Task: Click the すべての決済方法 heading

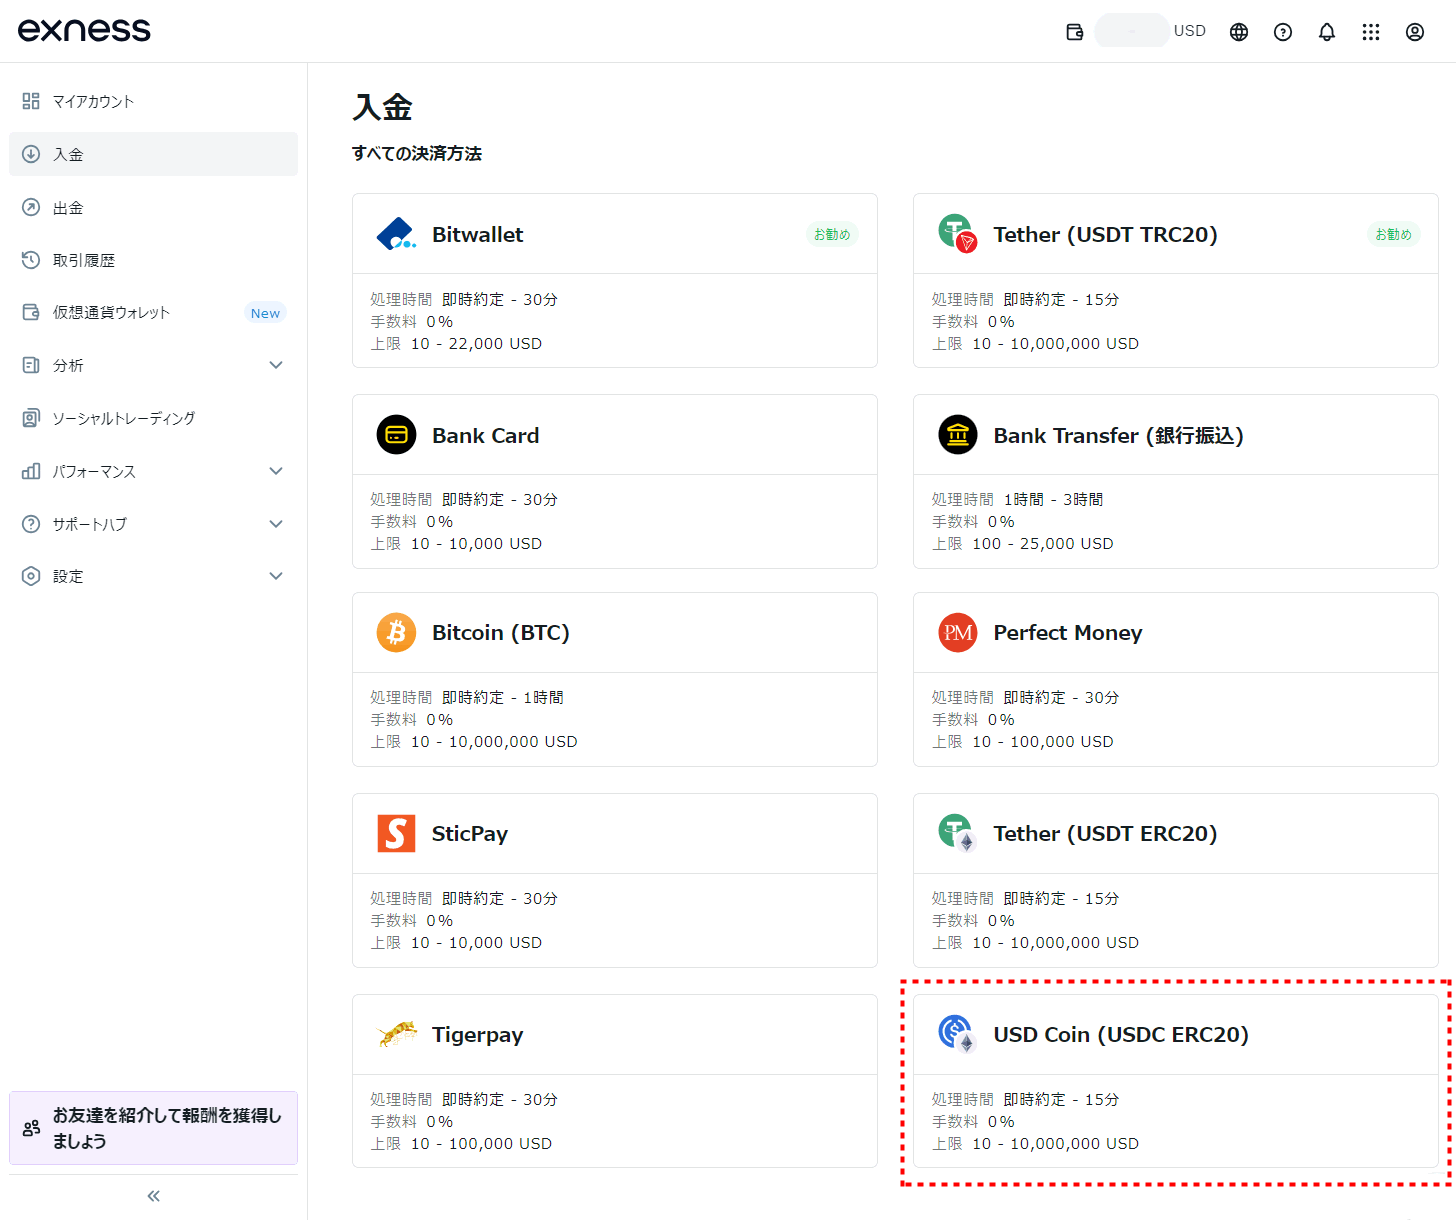Action: (417, 153)
